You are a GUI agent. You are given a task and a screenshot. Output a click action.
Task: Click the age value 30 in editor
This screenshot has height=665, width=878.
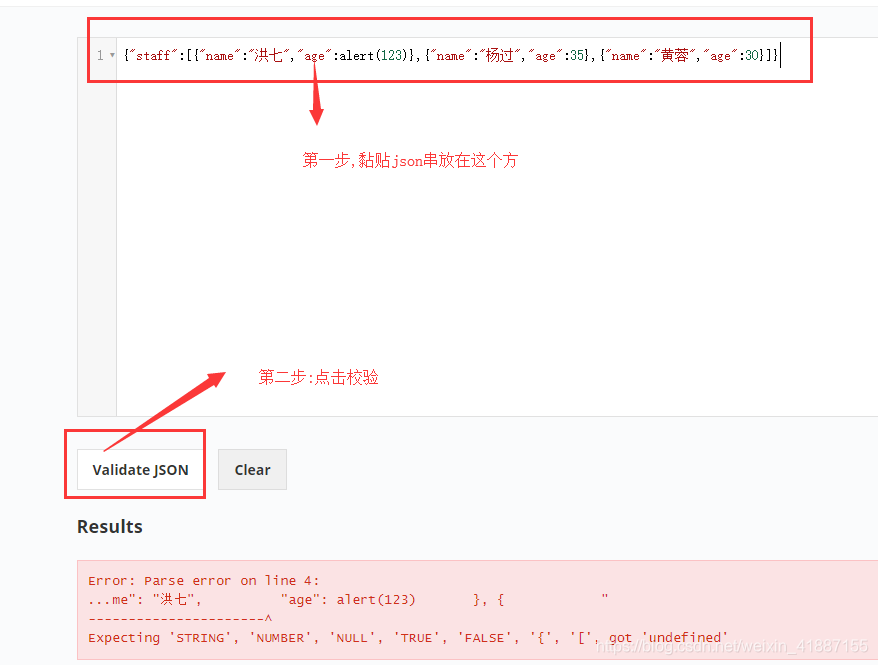pyautogui.click(x=752, y=55)
